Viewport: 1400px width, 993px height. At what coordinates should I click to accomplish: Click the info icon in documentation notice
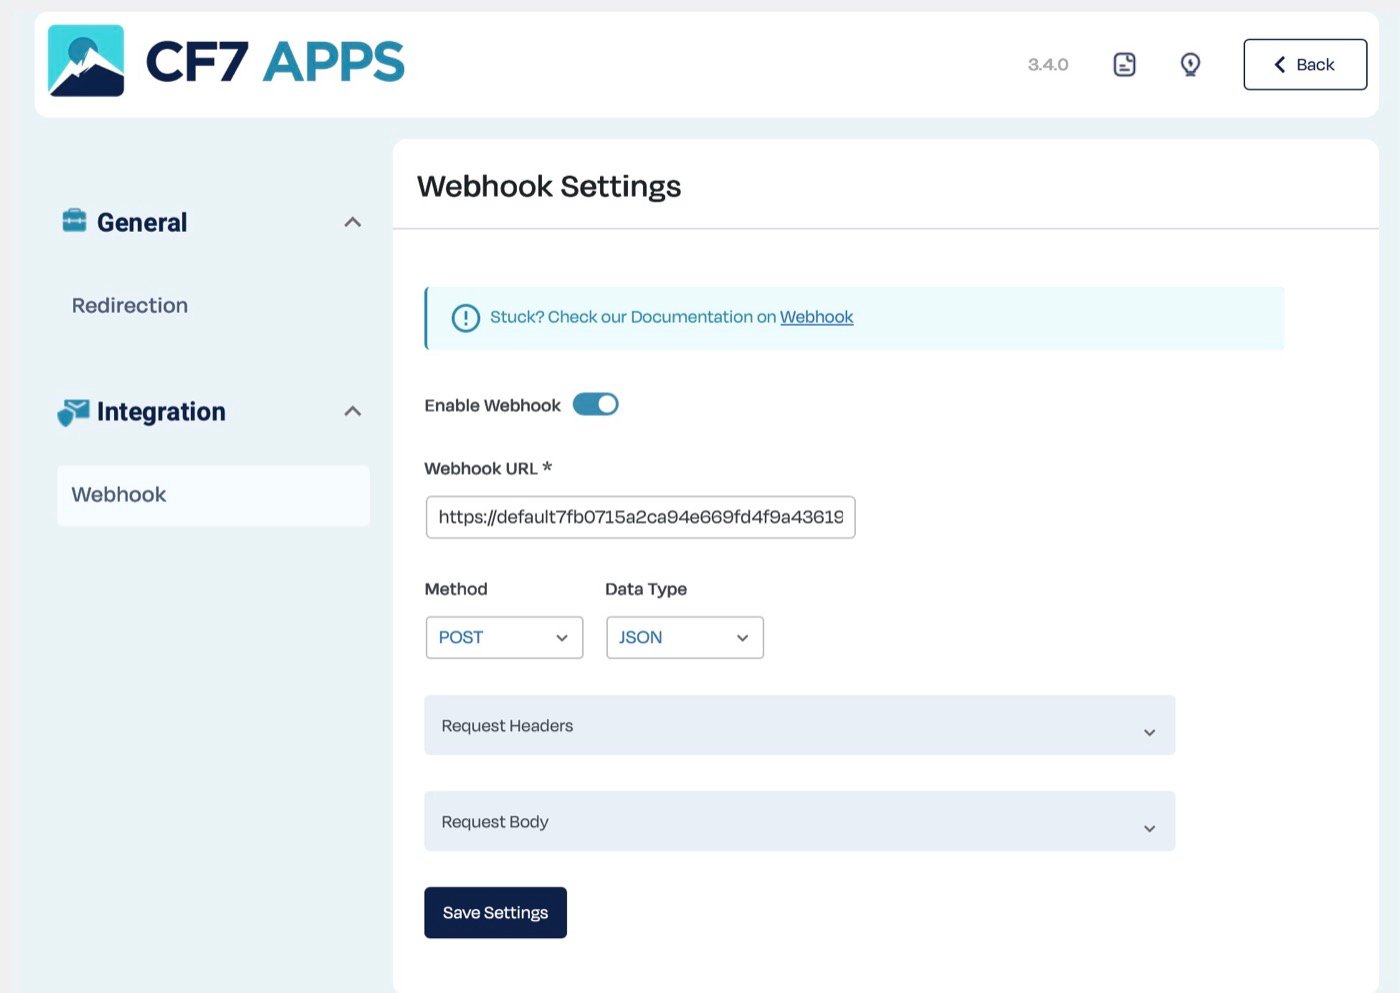pyautogui.click(x=465, y=318)
